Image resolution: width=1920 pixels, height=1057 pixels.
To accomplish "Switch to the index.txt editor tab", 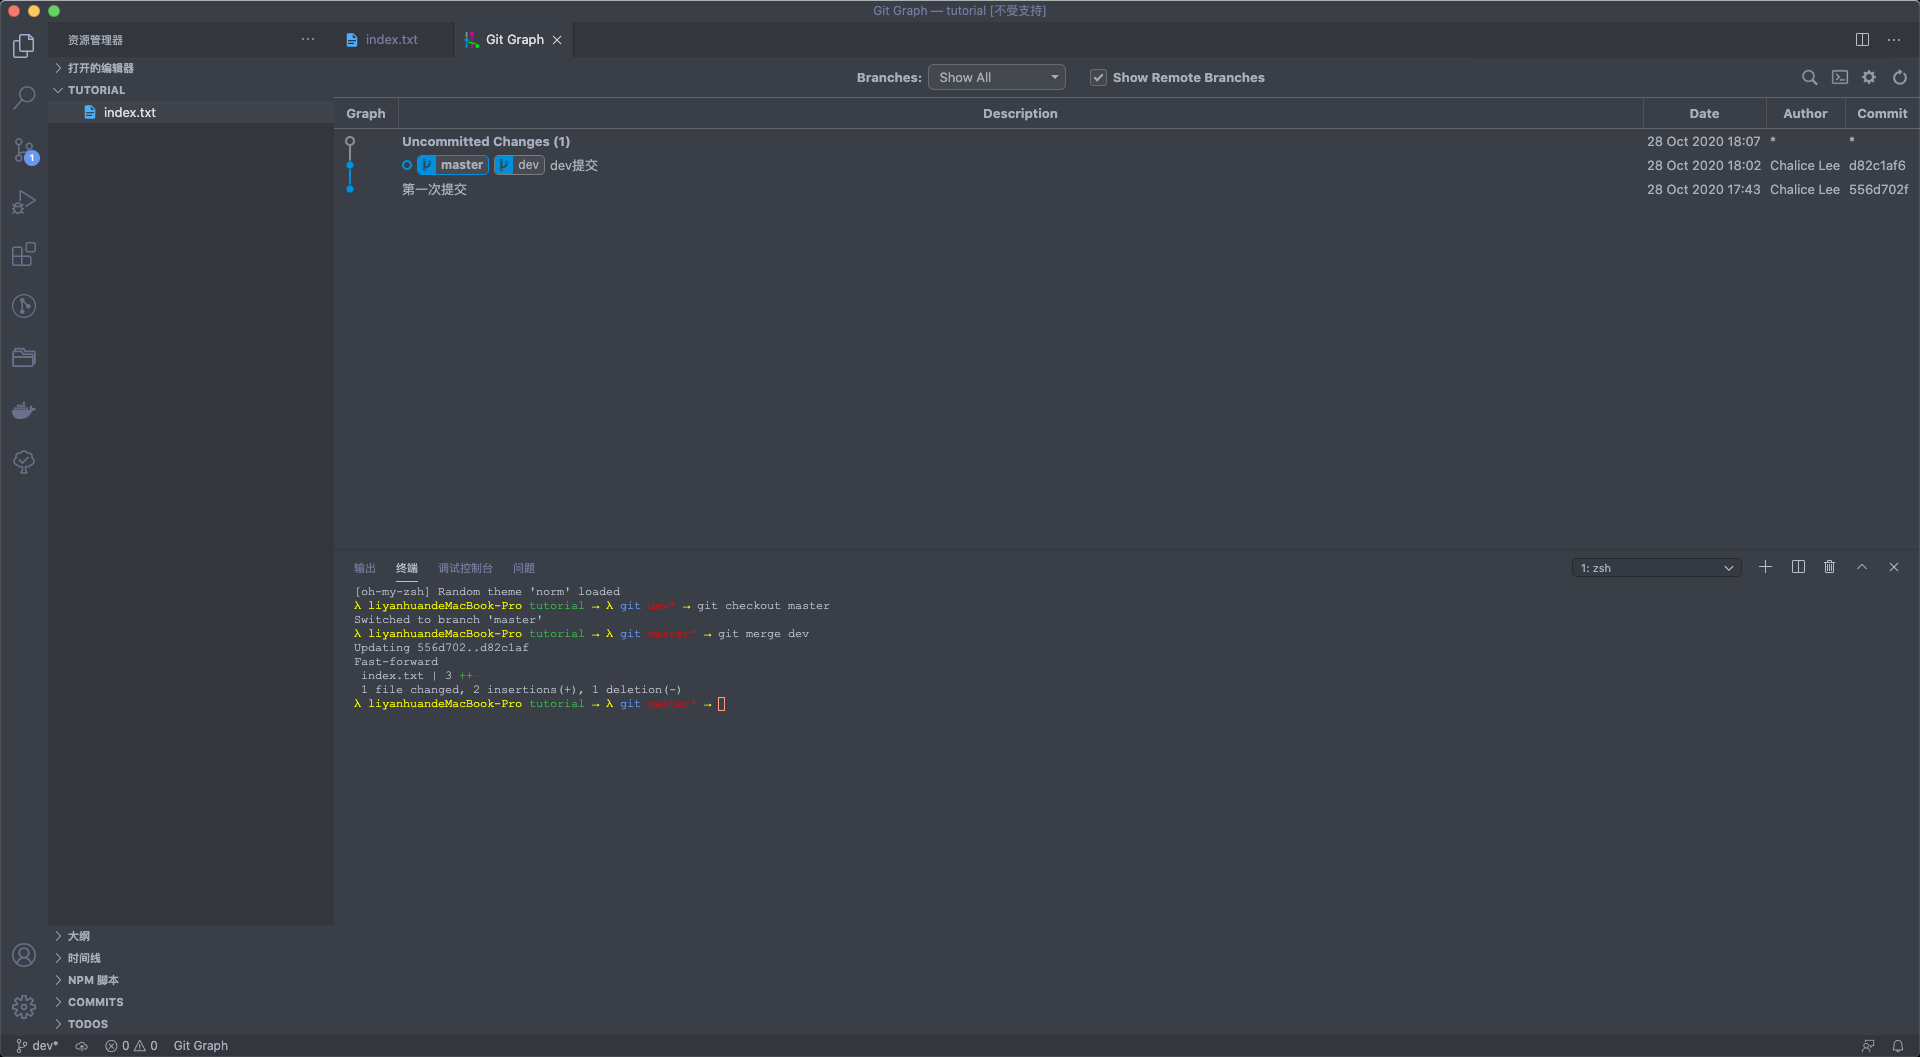I will [391, 40].
